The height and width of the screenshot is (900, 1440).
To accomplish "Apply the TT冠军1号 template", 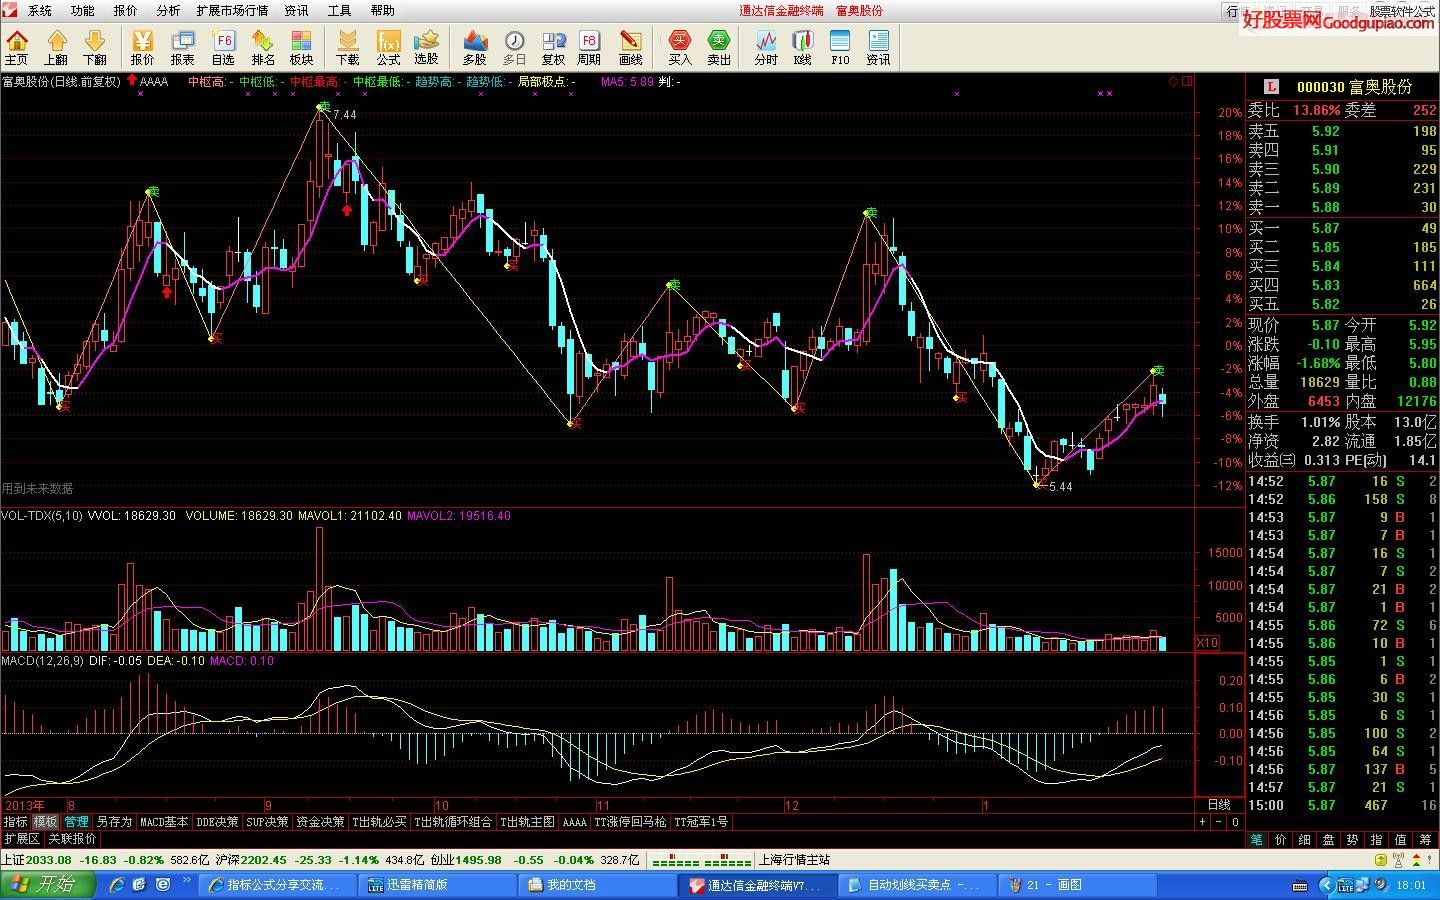I will tap(701, 822).
